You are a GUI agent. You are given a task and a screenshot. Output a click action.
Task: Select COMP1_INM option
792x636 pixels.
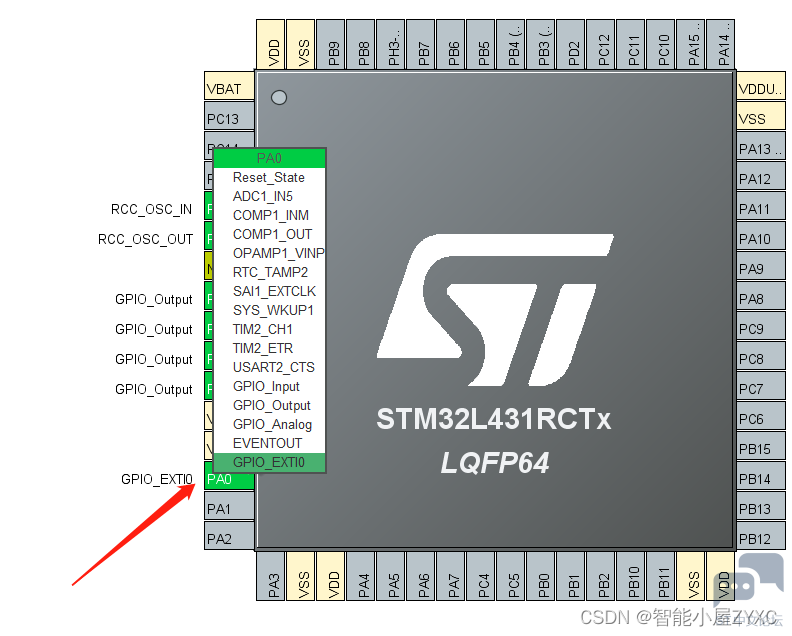[x=269, y=215]
